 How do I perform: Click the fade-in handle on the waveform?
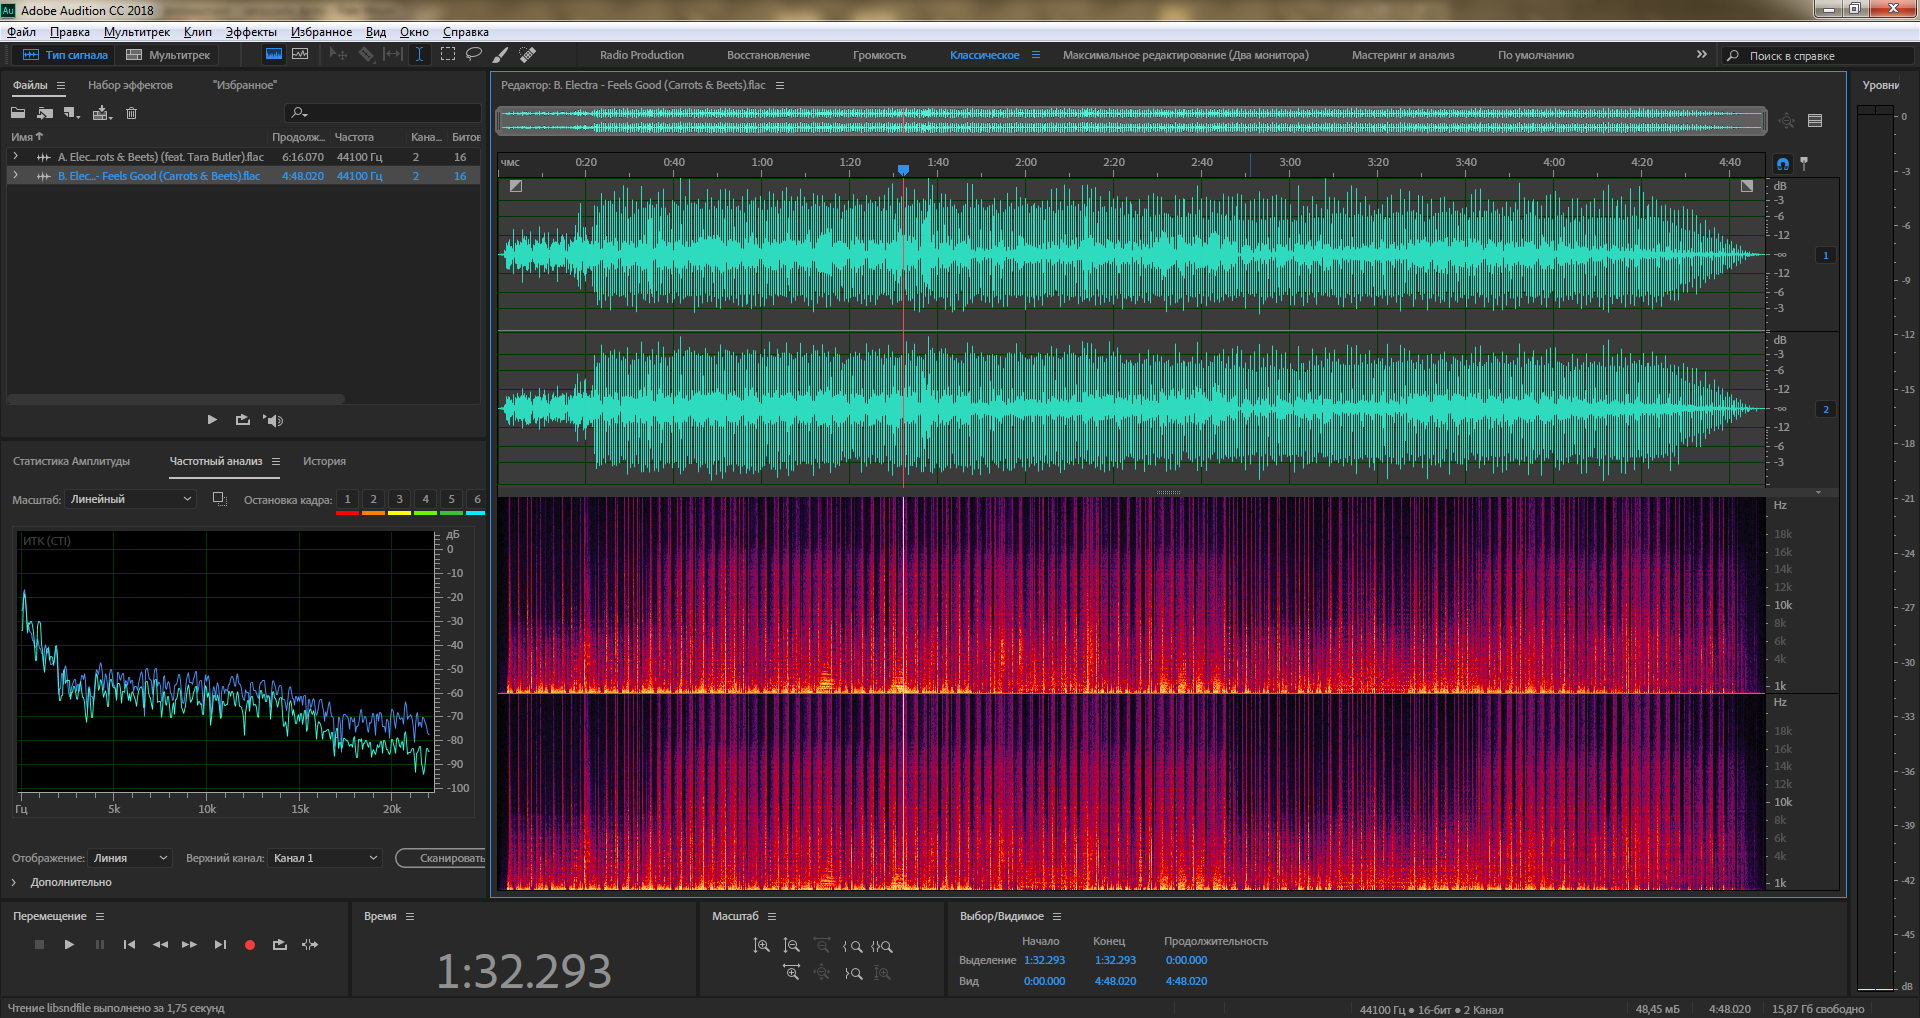click(516, 186)
